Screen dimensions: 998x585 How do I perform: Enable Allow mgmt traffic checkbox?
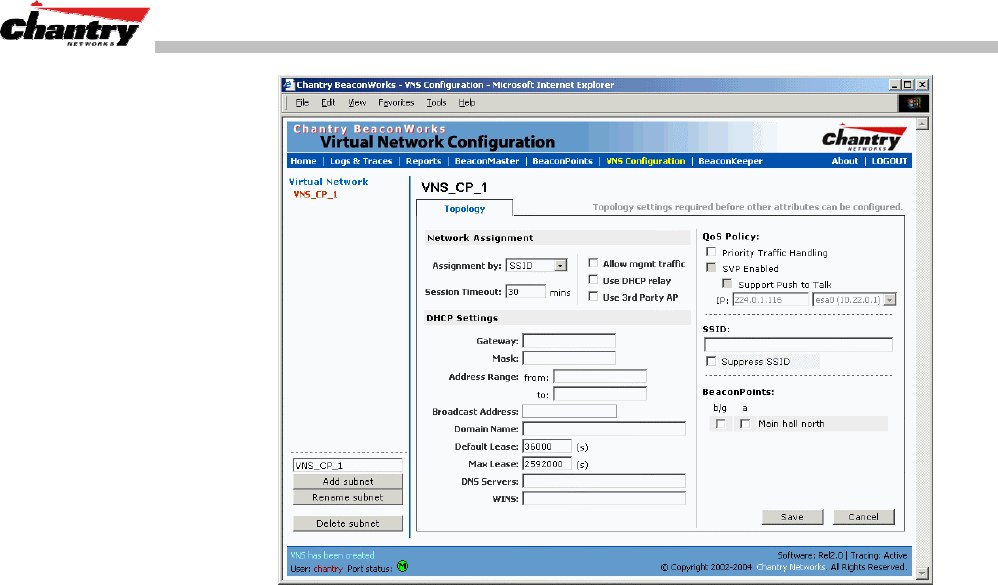tap(593, 263)
